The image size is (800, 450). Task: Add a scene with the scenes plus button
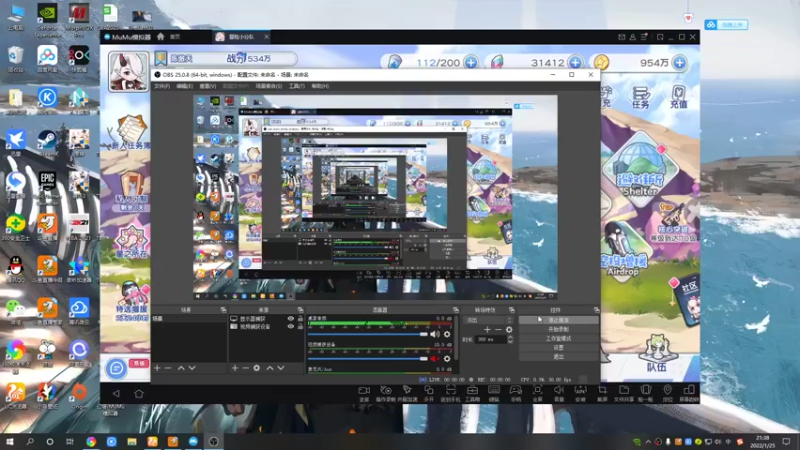(157, 368)
